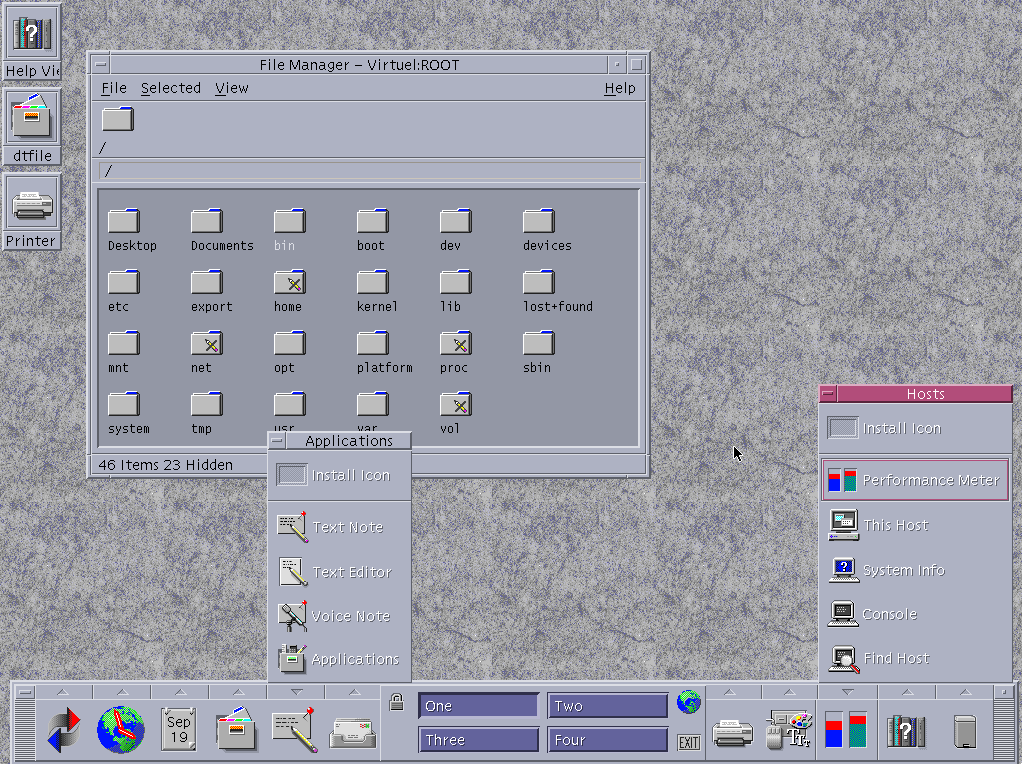The height and width of the screenshot is (764, 1022).
Task: Launch Style Manager from the front panel
Action: point(788,731)
